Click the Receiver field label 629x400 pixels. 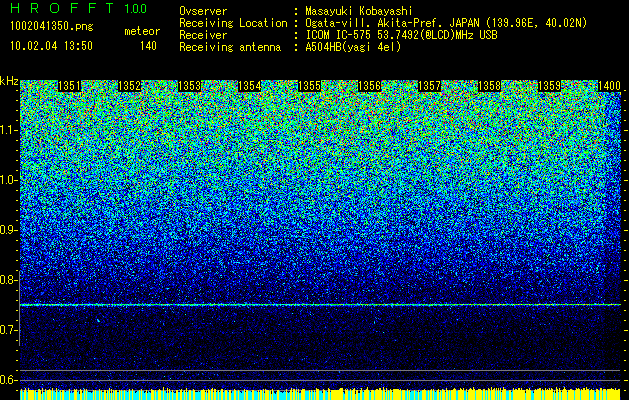(x=203, y=35)
